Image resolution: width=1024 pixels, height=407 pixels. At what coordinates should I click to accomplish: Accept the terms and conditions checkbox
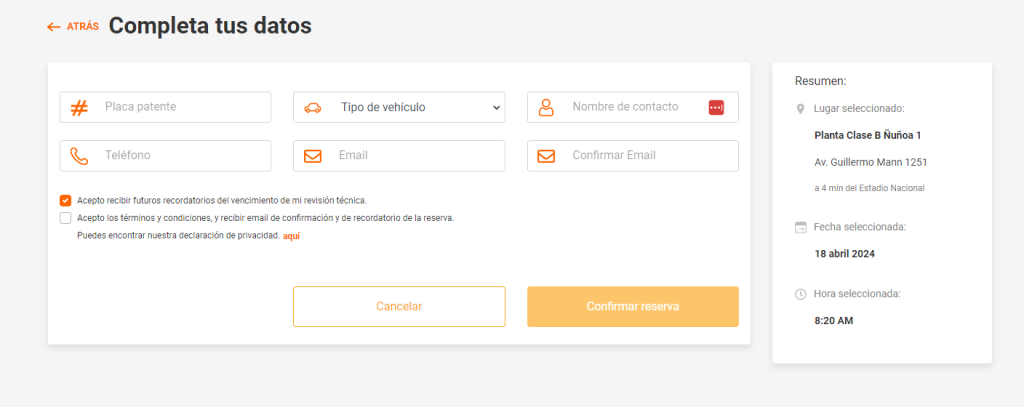(x=66, y=217)
